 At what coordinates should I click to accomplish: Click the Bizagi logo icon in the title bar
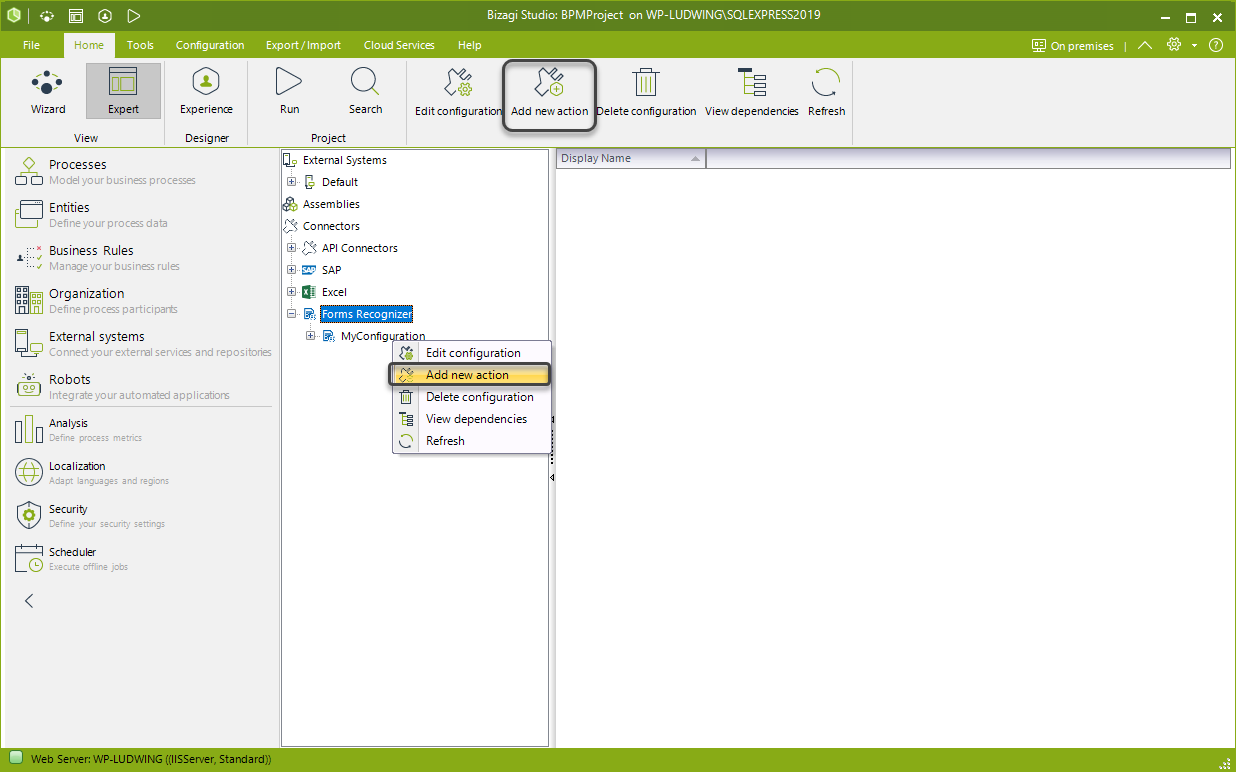point(13,16)
